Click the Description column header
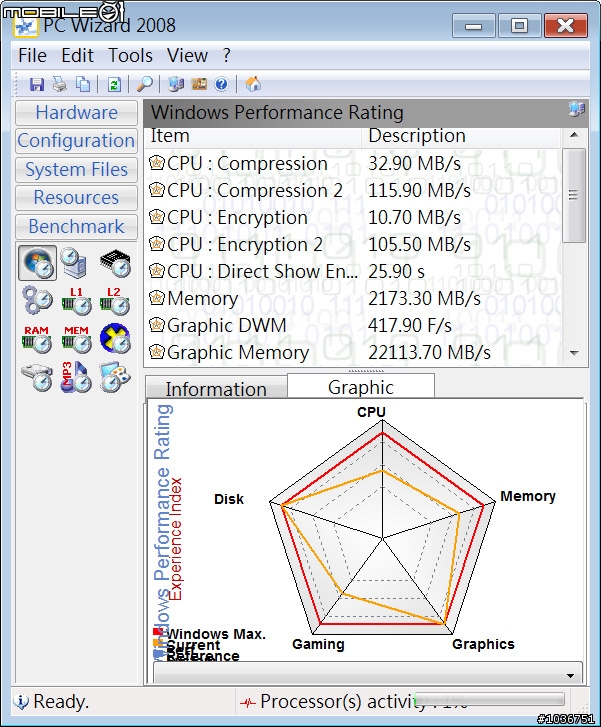Image resolution: width=601 pixels, height=727 pixels. 461,136
